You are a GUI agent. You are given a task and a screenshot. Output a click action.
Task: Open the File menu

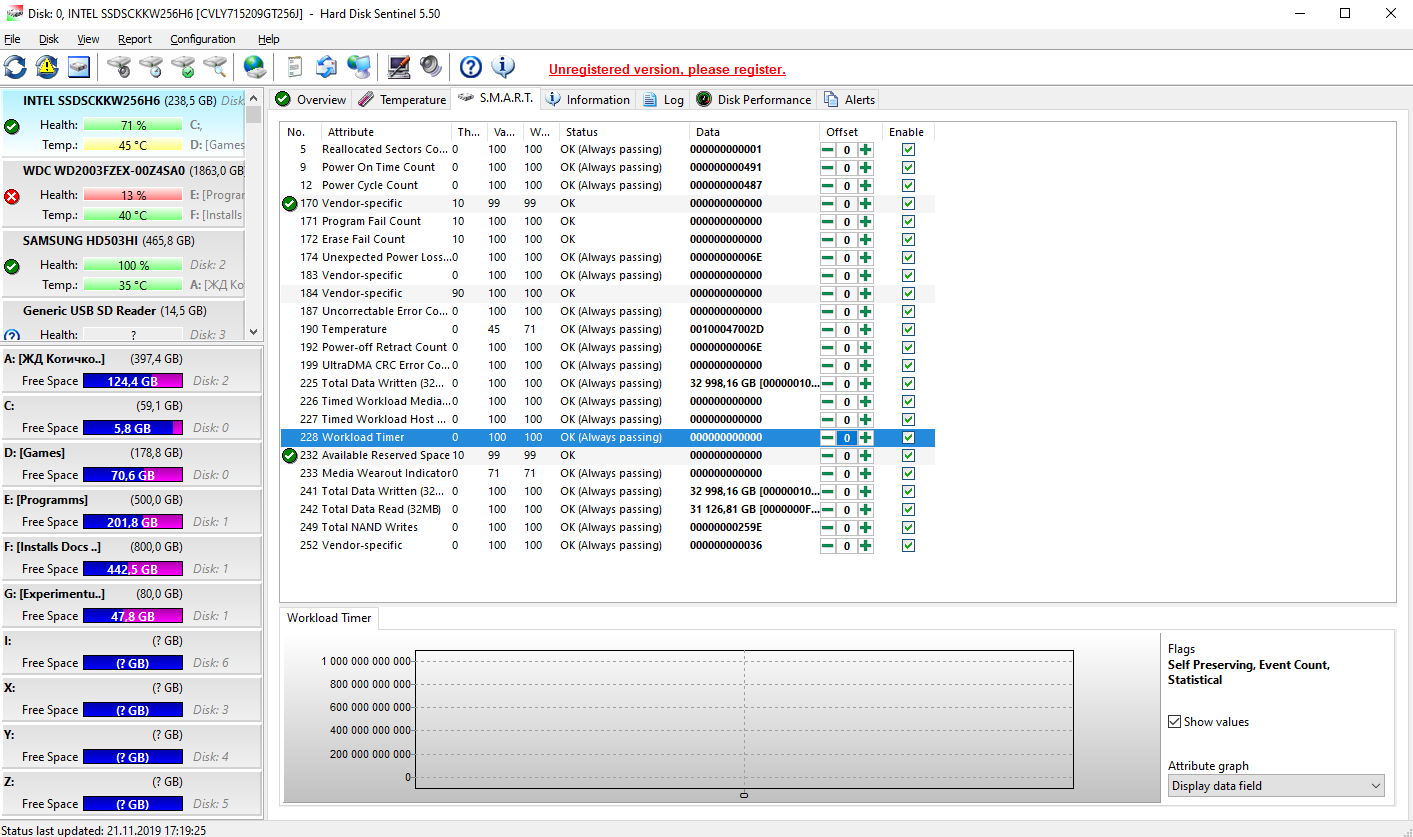12,39
